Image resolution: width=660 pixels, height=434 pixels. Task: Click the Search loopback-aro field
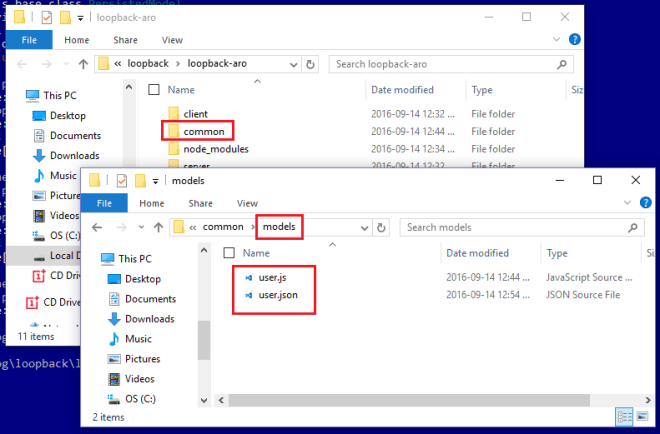pos(451,64)
